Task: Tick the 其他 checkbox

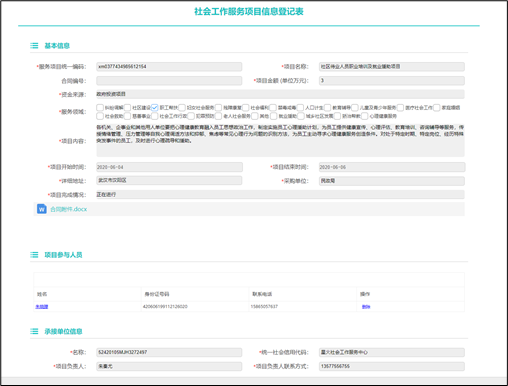Action: 255,116
